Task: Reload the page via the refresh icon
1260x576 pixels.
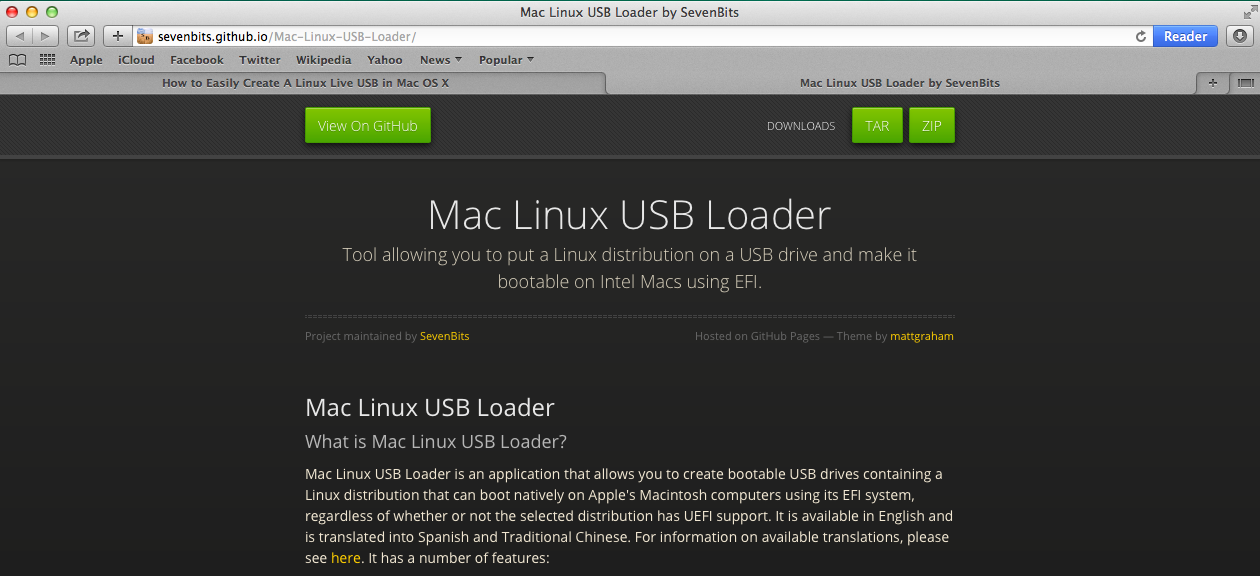Action: tap(1140, 36)
